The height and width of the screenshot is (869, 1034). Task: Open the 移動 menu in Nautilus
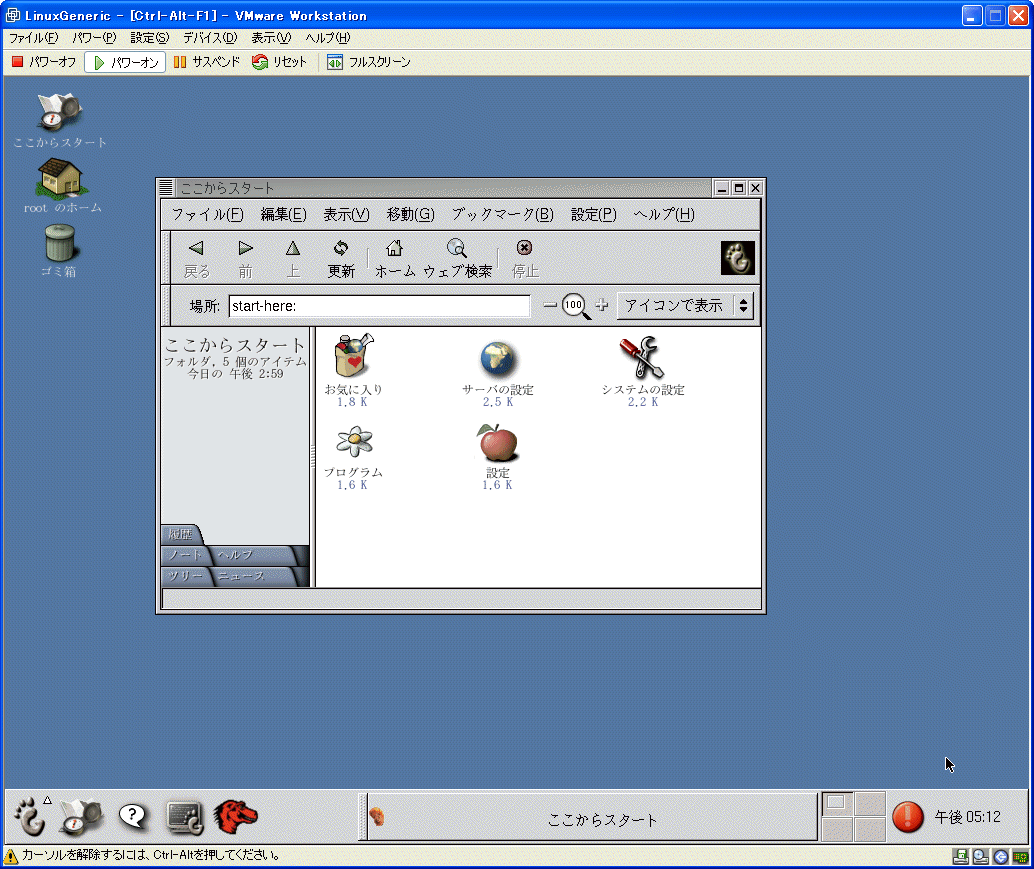410,214
